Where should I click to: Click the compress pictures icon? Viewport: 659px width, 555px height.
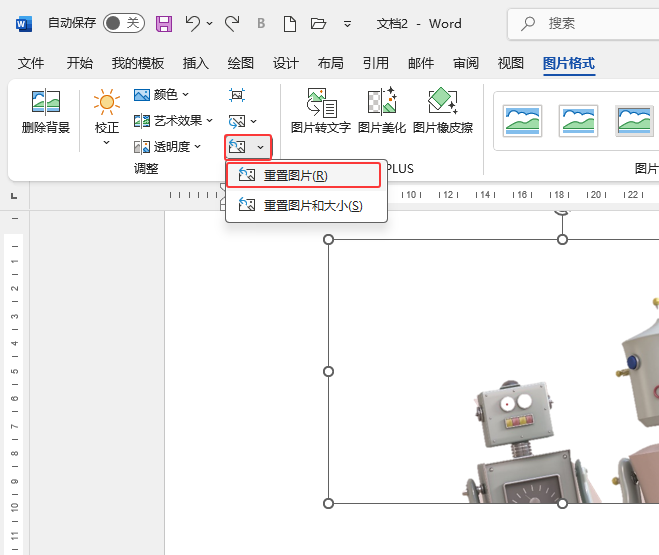(x=237, y=95)
